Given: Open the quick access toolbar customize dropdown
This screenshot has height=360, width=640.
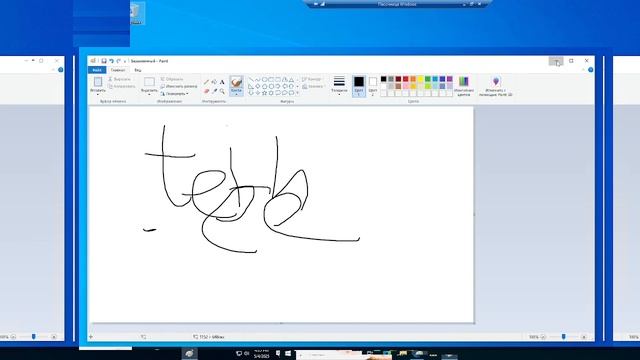Looking at the screenshot, I should pyautogui.click(x=125, y=61).
